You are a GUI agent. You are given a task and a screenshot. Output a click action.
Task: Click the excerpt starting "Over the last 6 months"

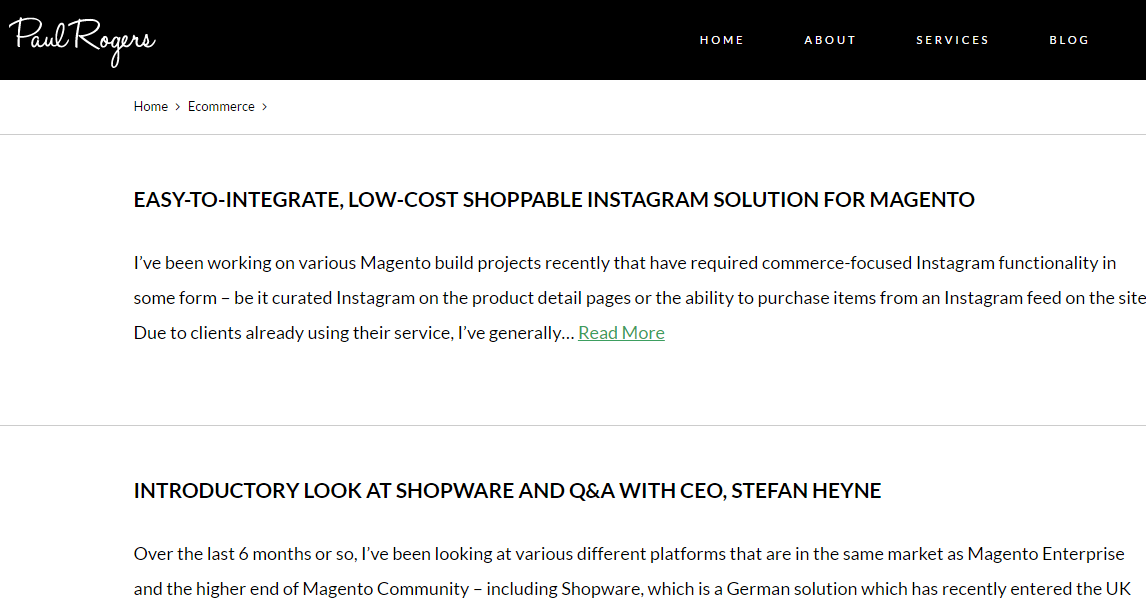pos(632,572)
